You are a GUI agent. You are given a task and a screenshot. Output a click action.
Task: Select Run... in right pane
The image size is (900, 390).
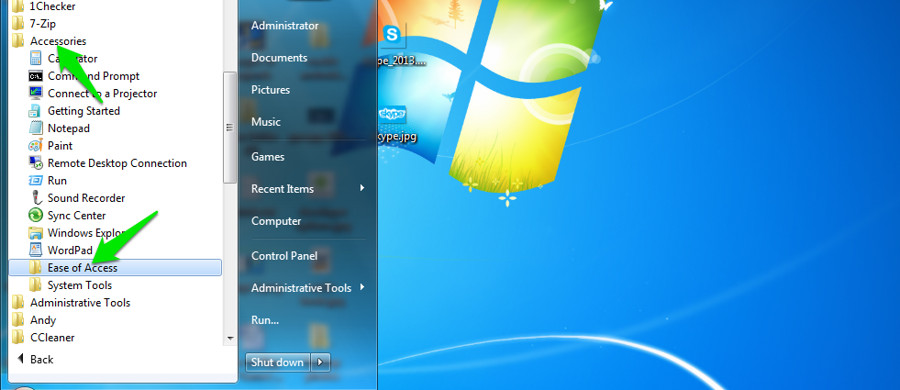click(265, 320)
